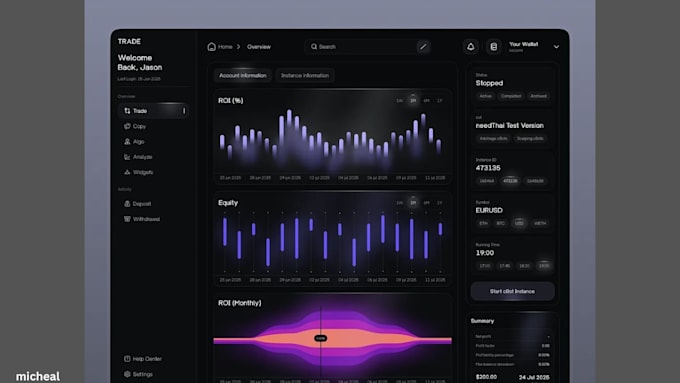Open the Analyze chart icon in sidebar
This screenshot has height=383, width=680.
click(x=127, y=157)
